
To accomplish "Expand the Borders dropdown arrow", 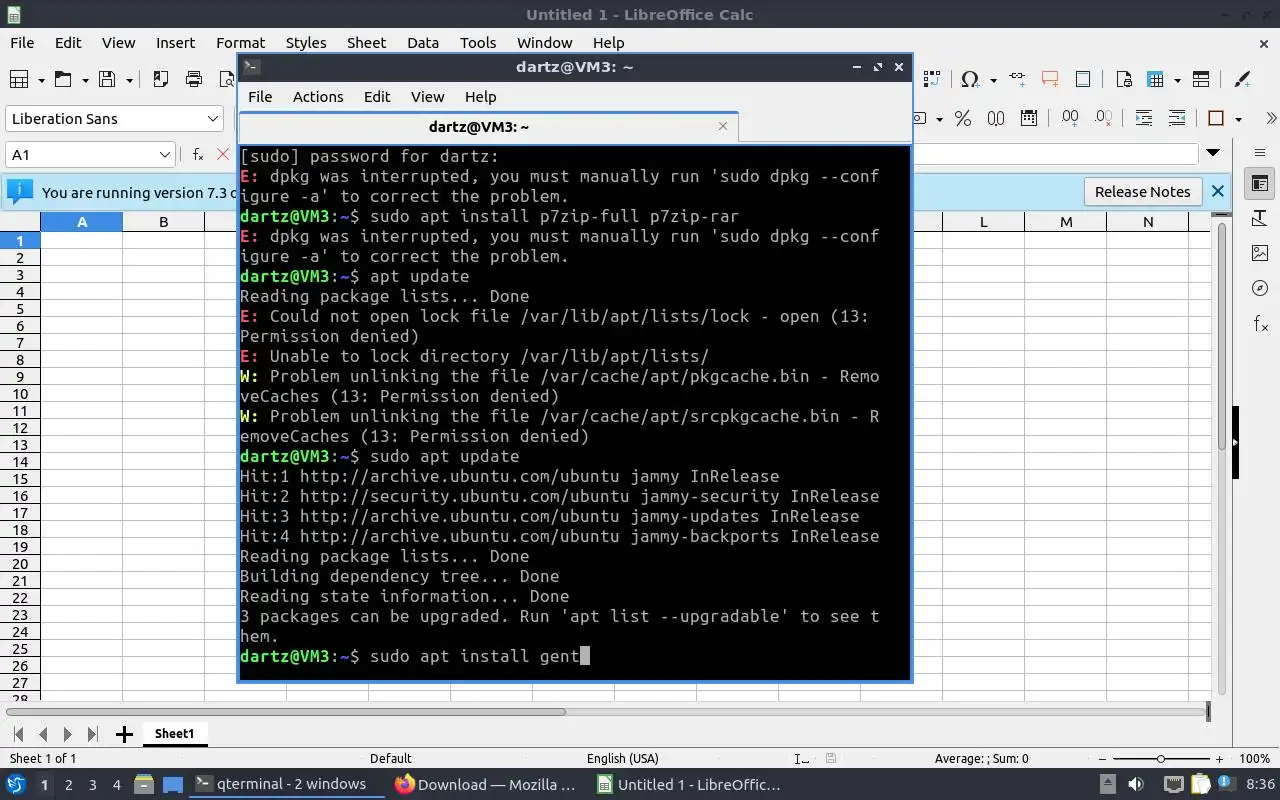I will point(1239,119).
